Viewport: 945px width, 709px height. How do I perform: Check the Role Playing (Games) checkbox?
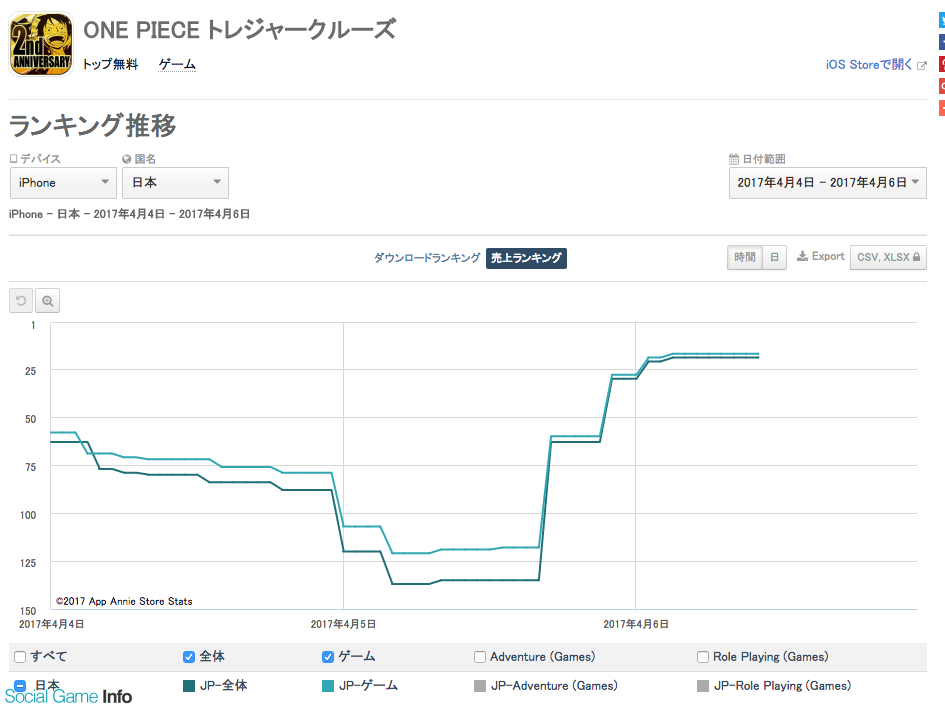click(703, 657)
